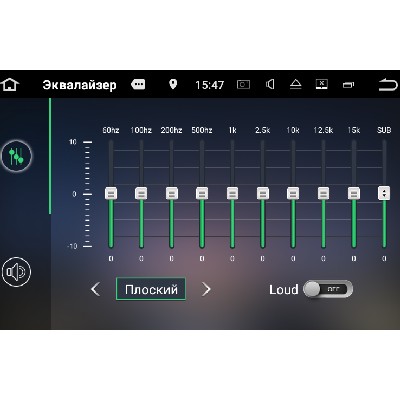Click the 10k band slider handle
The width and height of the screenshot is (400, 400).
point(293,193)
